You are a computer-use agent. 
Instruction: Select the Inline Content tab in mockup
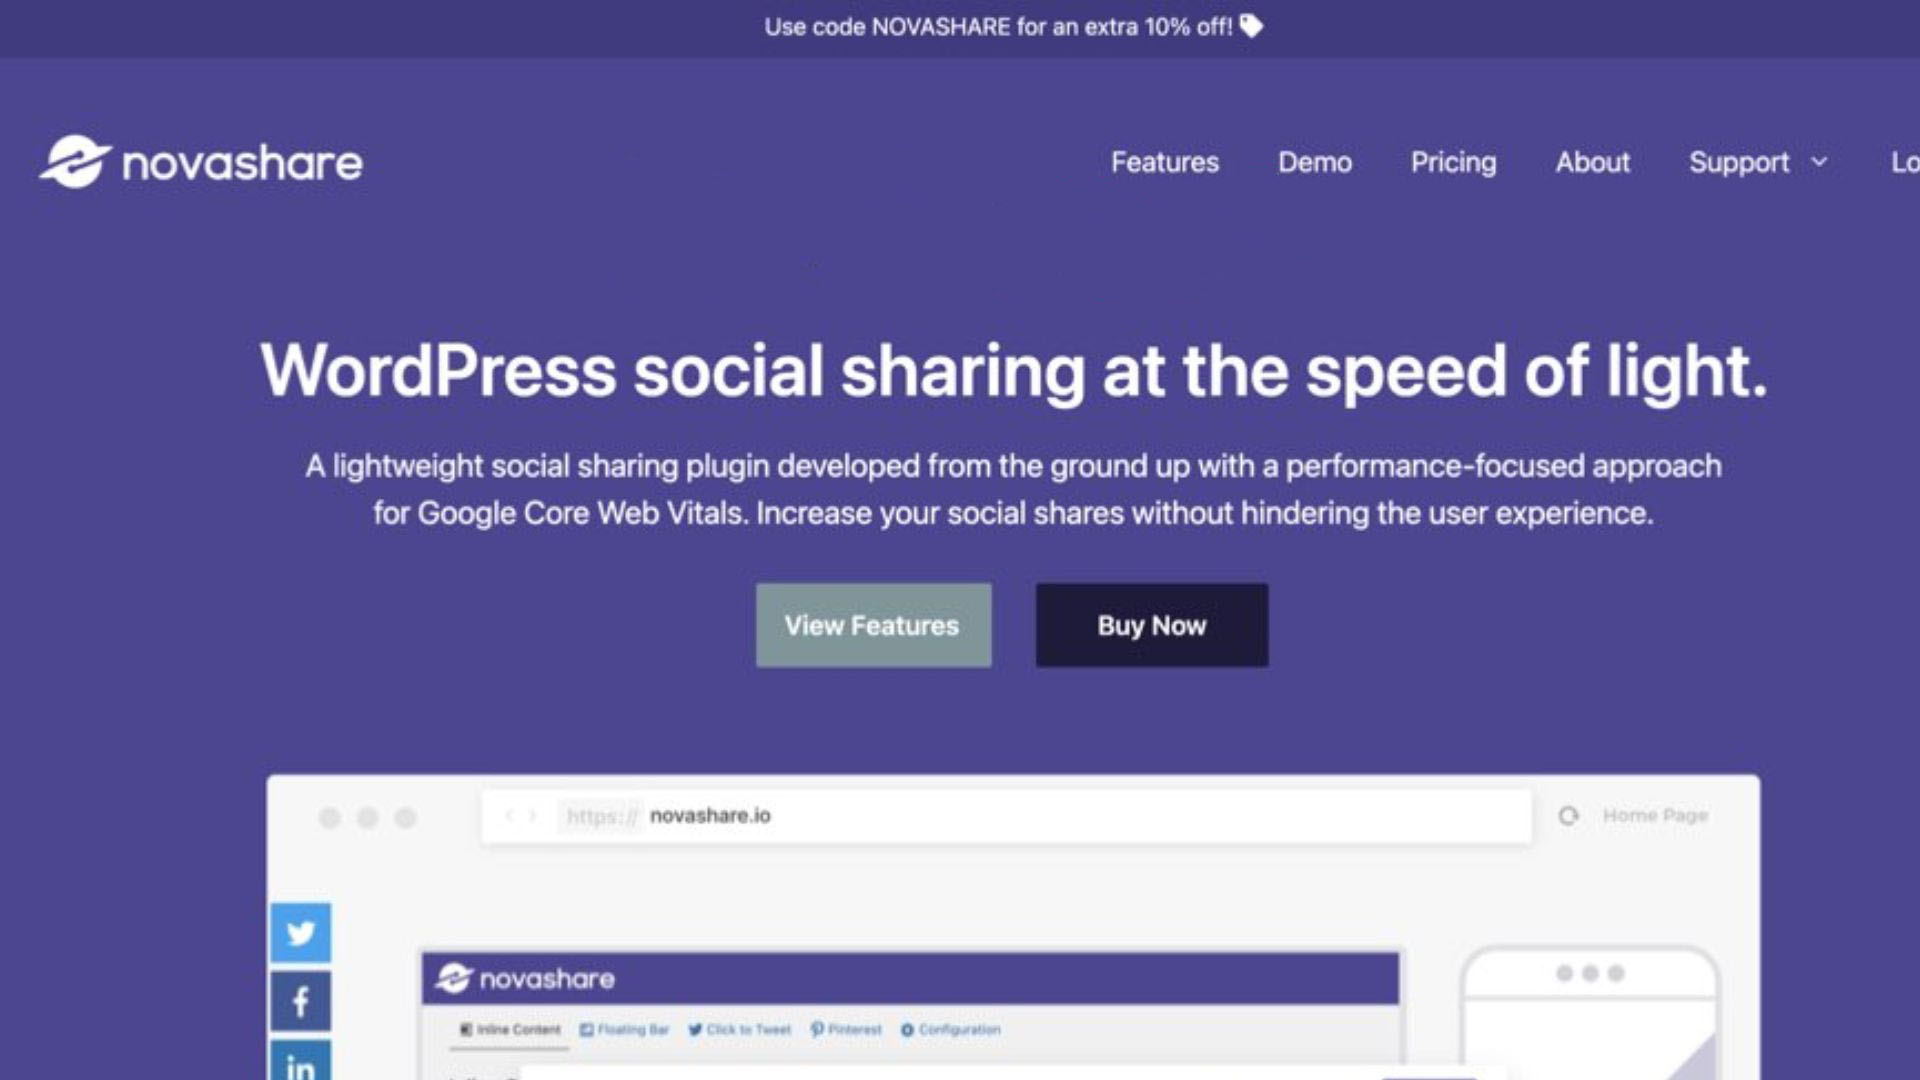pyautogui.click(x=510, y=1029)
